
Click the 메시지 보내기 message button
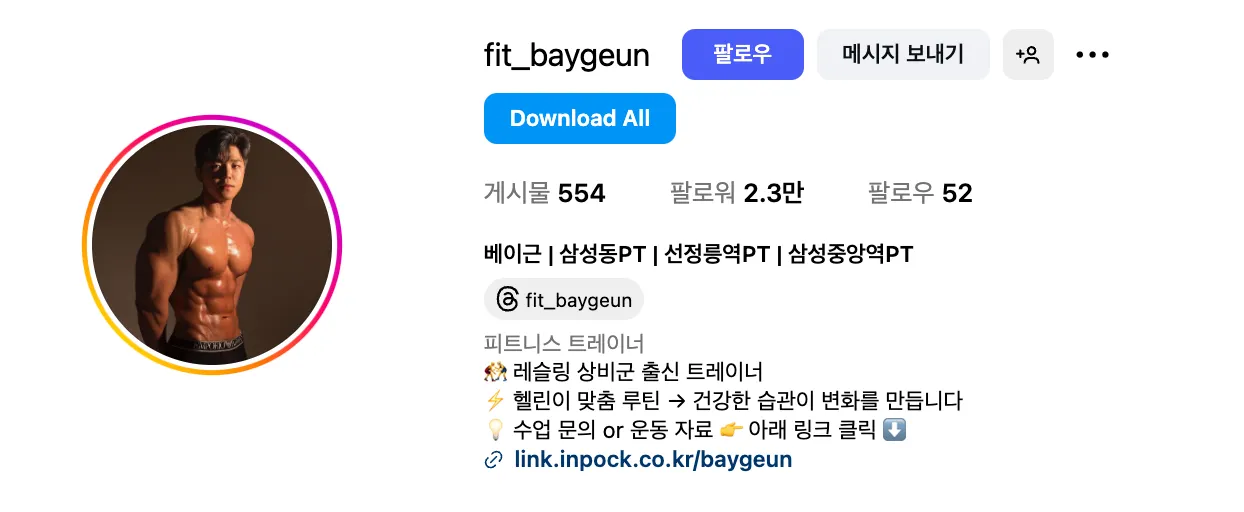pos(903,54)
